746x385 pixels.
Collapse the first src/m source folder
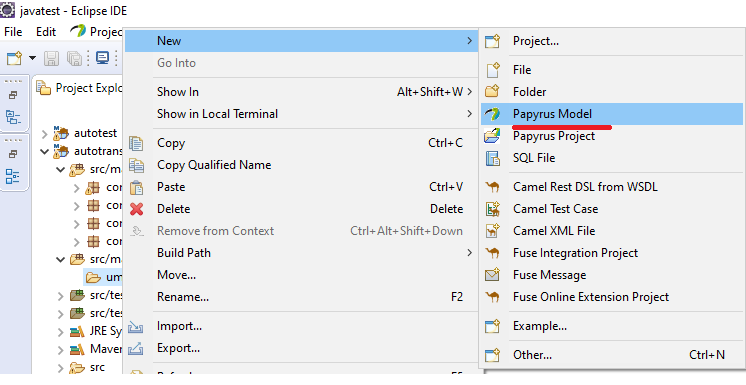(60, 169)
